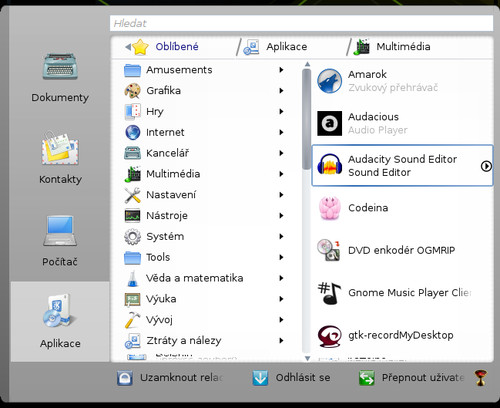
Task: Click the Hry playing cards icon
Action: click(x=132, y=111)
